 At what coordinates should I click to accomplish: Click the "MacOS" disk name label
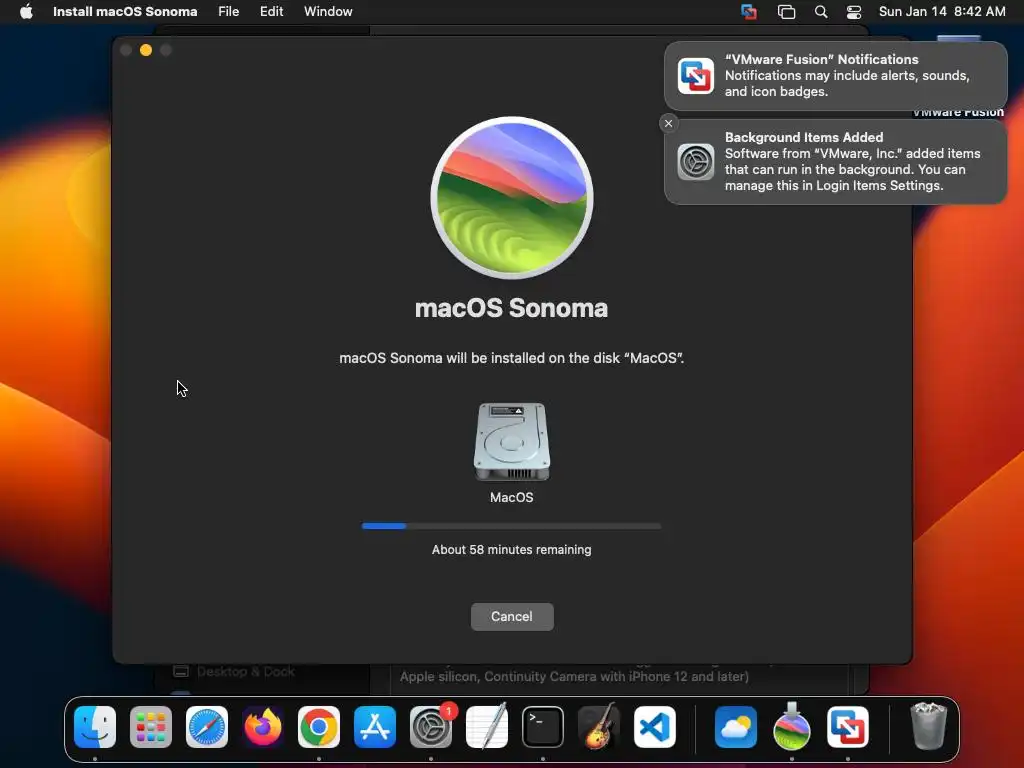[x=511, y=498]
